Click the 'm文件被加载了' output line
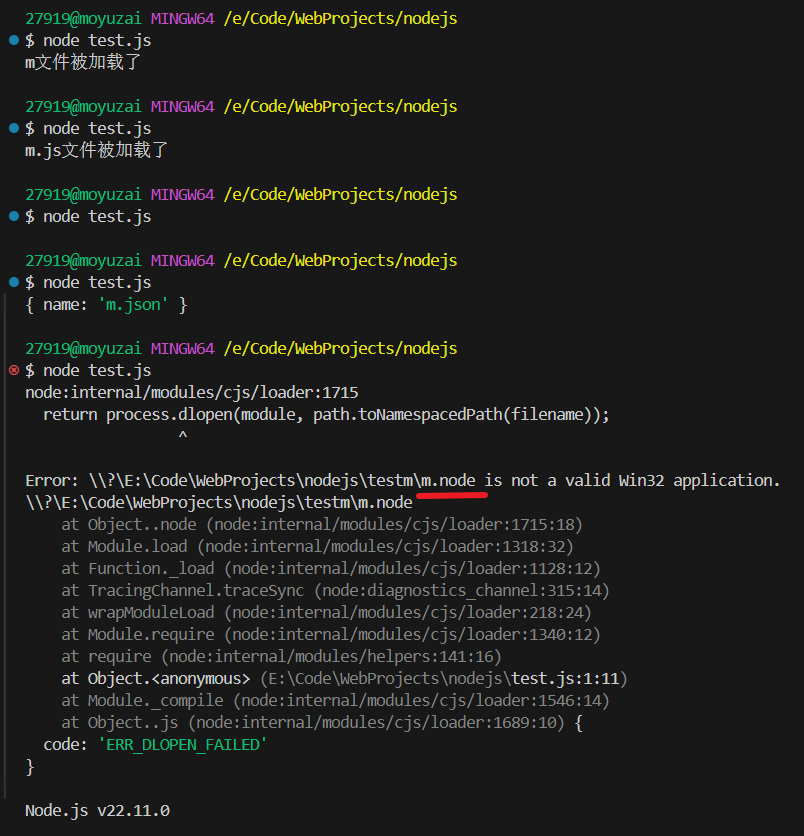804x836 pixels. click(x=83, y=62)
